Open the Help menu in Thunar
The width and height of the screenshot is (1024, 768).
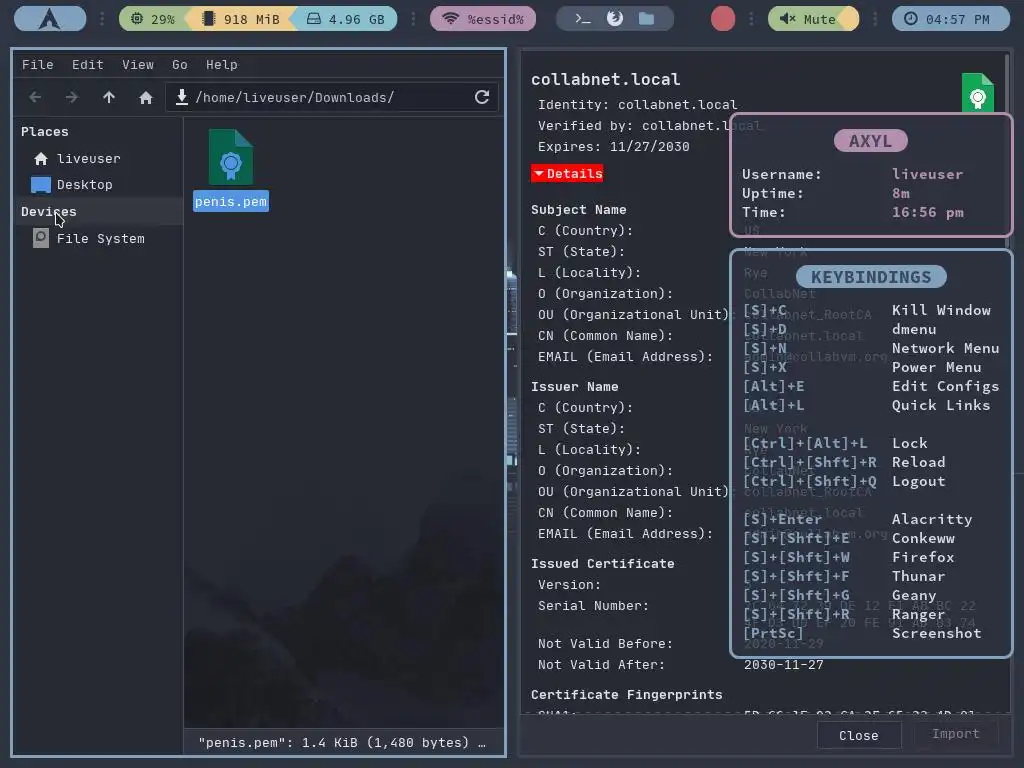[x=221, y=65]
